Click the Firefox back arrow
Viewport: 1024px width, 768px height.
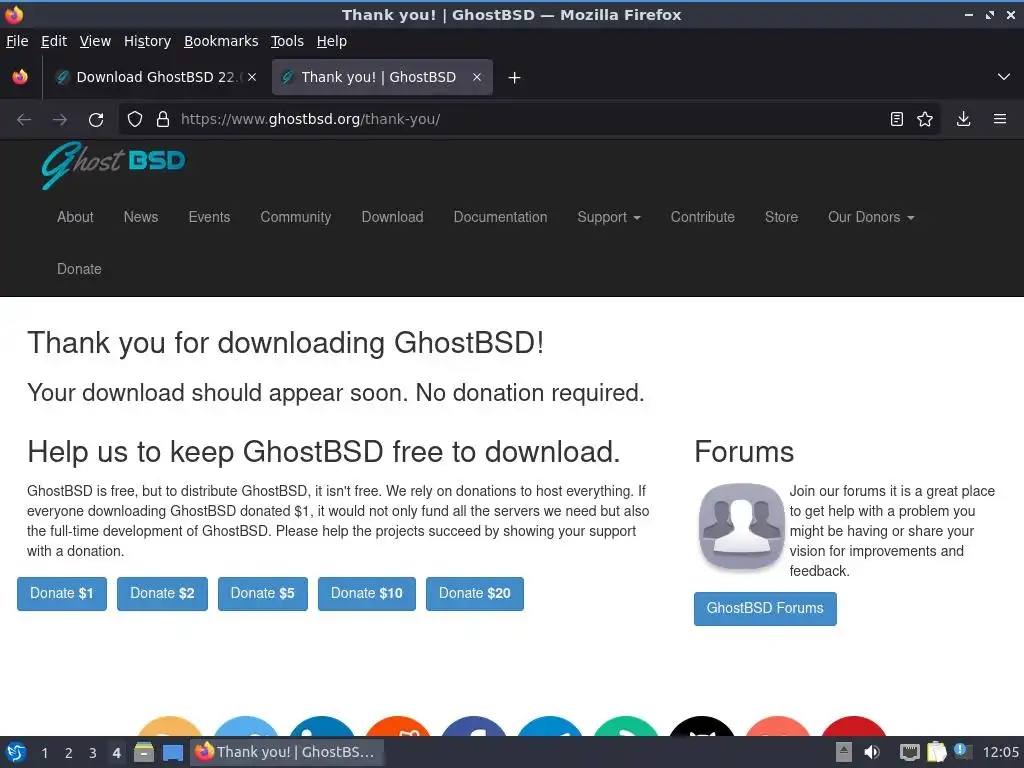24,120
